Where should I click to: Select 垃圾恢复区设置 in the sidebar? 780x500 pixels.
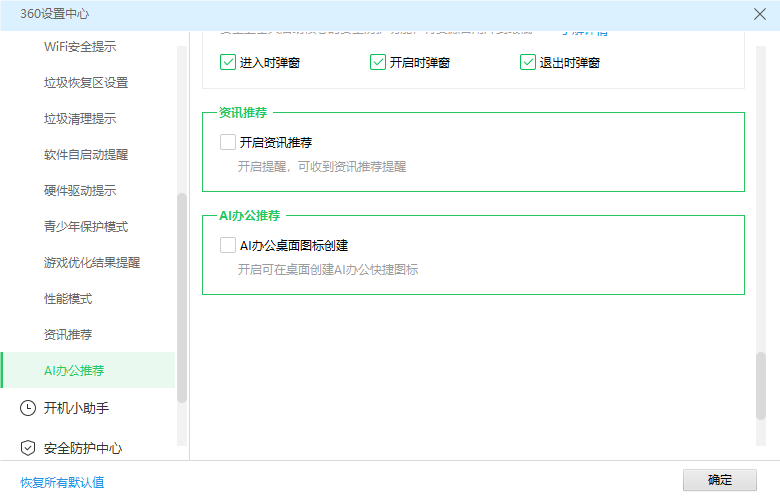[x=86, y=83]
